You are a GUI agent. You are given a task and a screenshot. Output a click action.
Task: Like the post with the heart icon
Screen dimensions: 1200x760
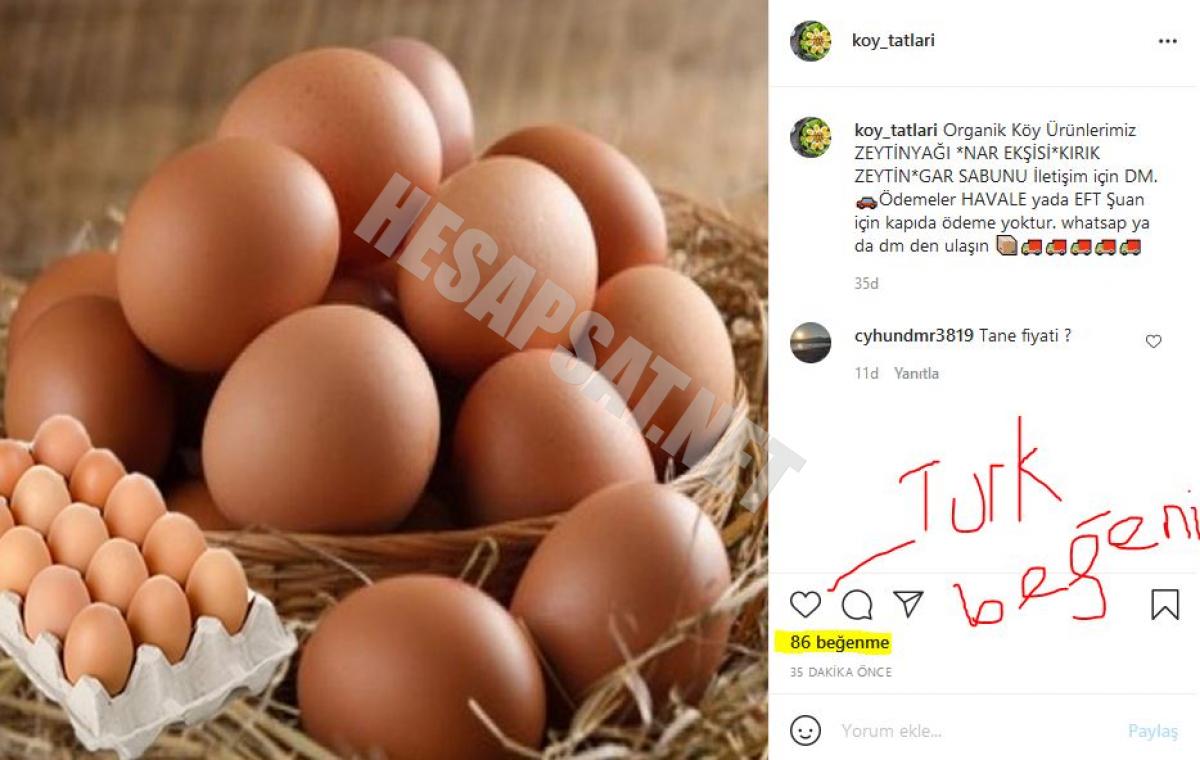click(x=805, y=604)
